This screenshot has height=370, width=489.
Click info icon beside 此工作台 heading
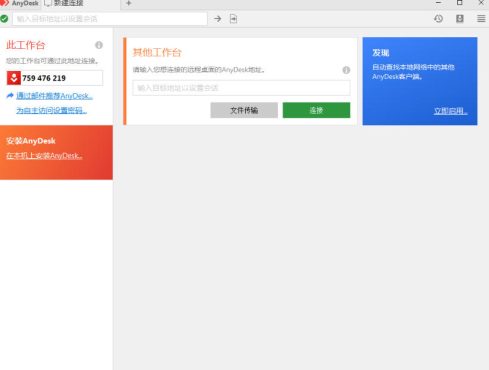[x=99, y=45]
